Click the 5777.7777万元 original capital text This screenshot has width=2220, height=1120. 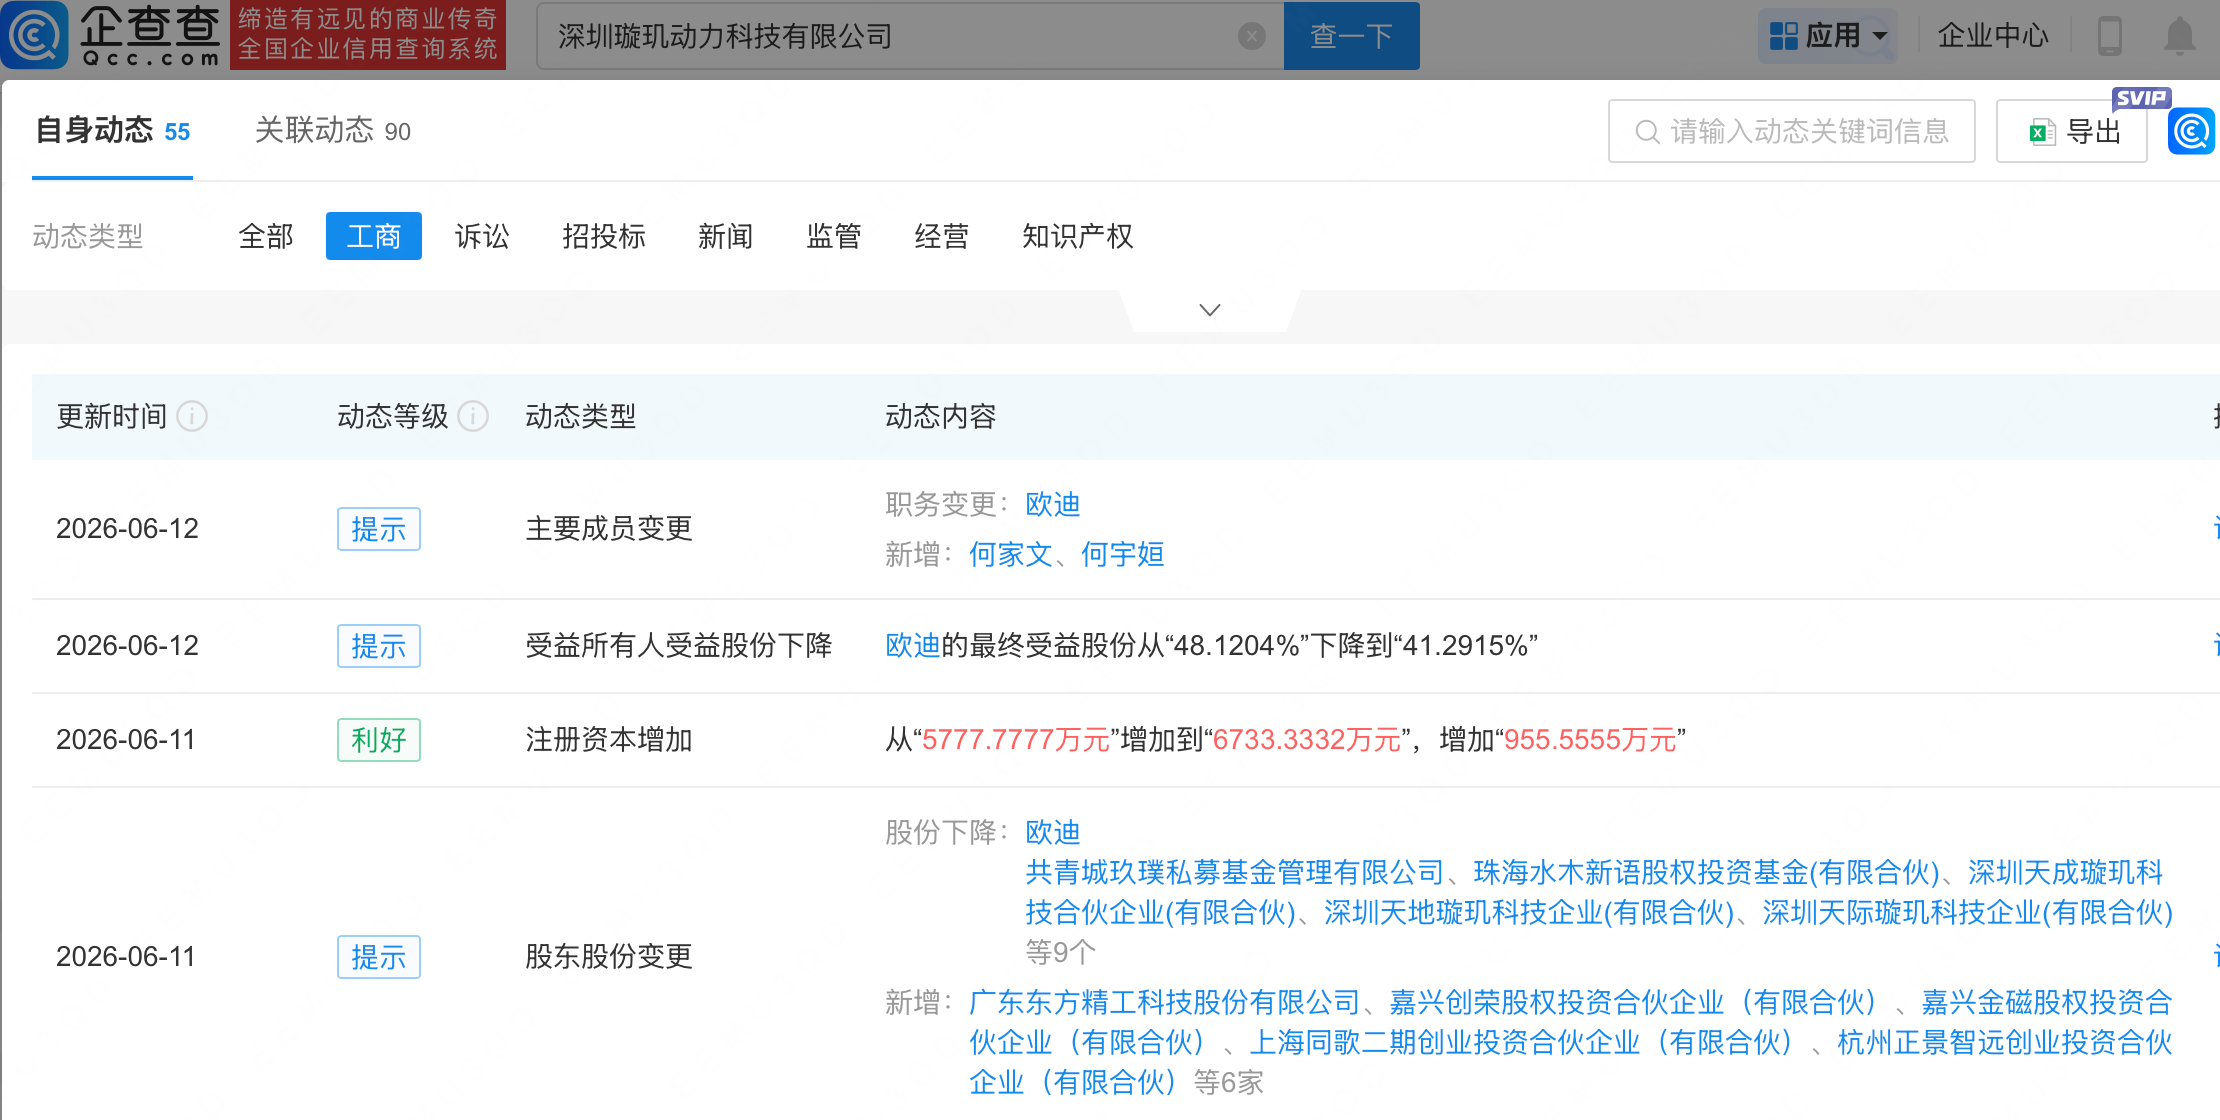pyautogui.click(x=1016, y=740)
